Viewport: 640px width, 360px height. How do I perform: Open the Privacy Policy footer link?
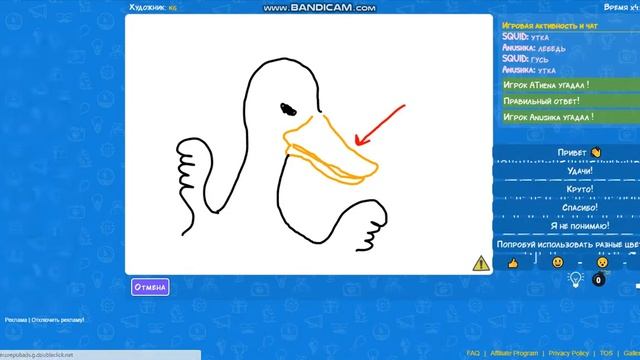click(569, 353)
